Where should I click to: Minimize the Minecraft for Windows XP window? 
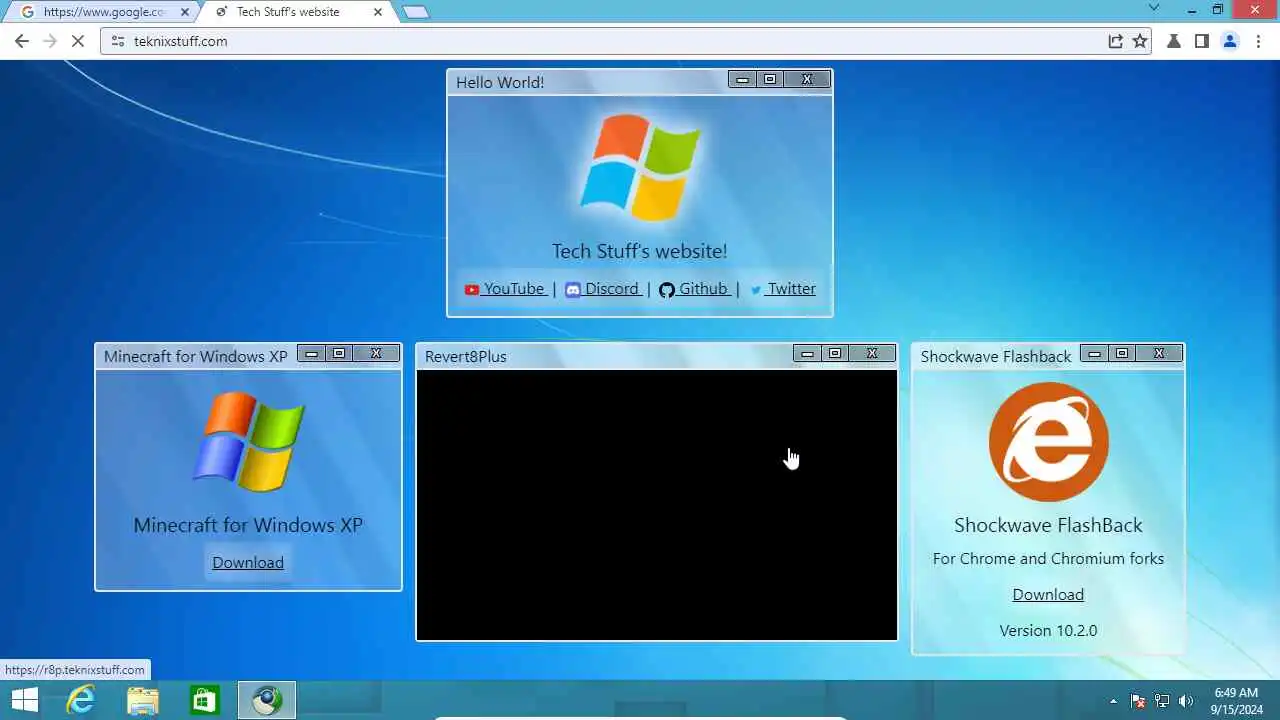click(x=311, y=353)
